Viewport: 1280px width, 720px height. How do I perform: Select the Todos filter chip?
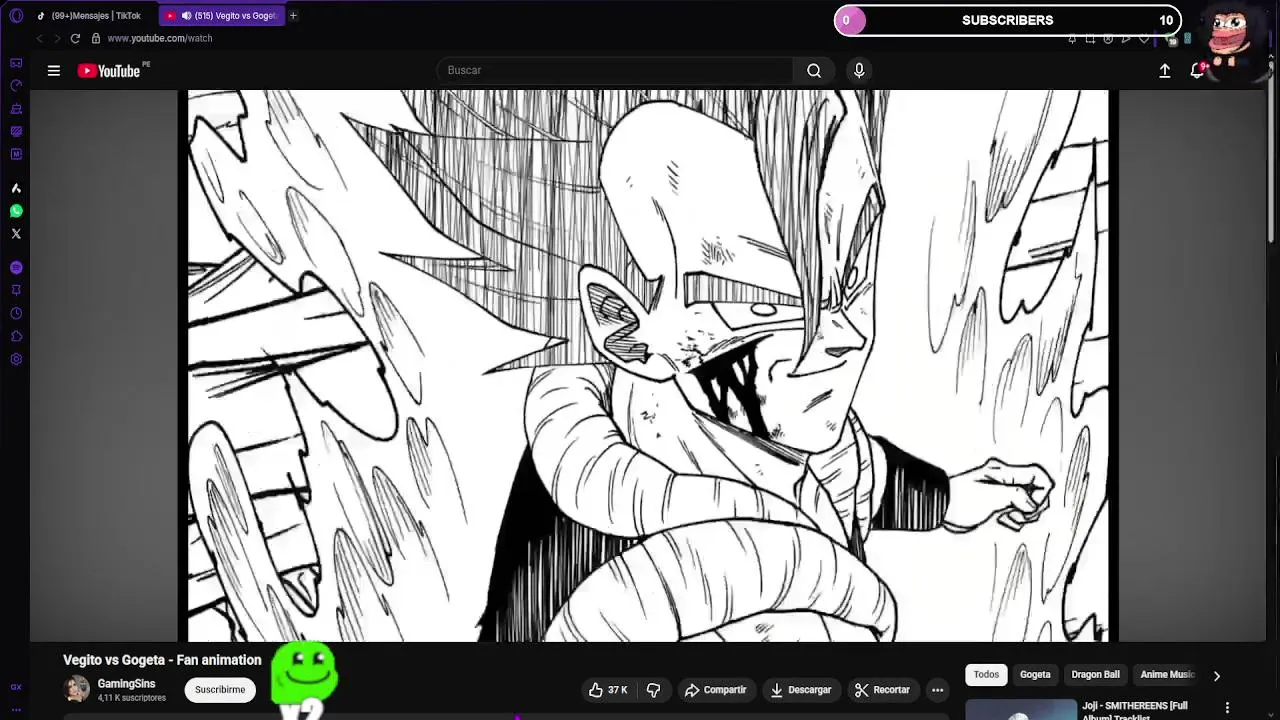pos(986,674)
